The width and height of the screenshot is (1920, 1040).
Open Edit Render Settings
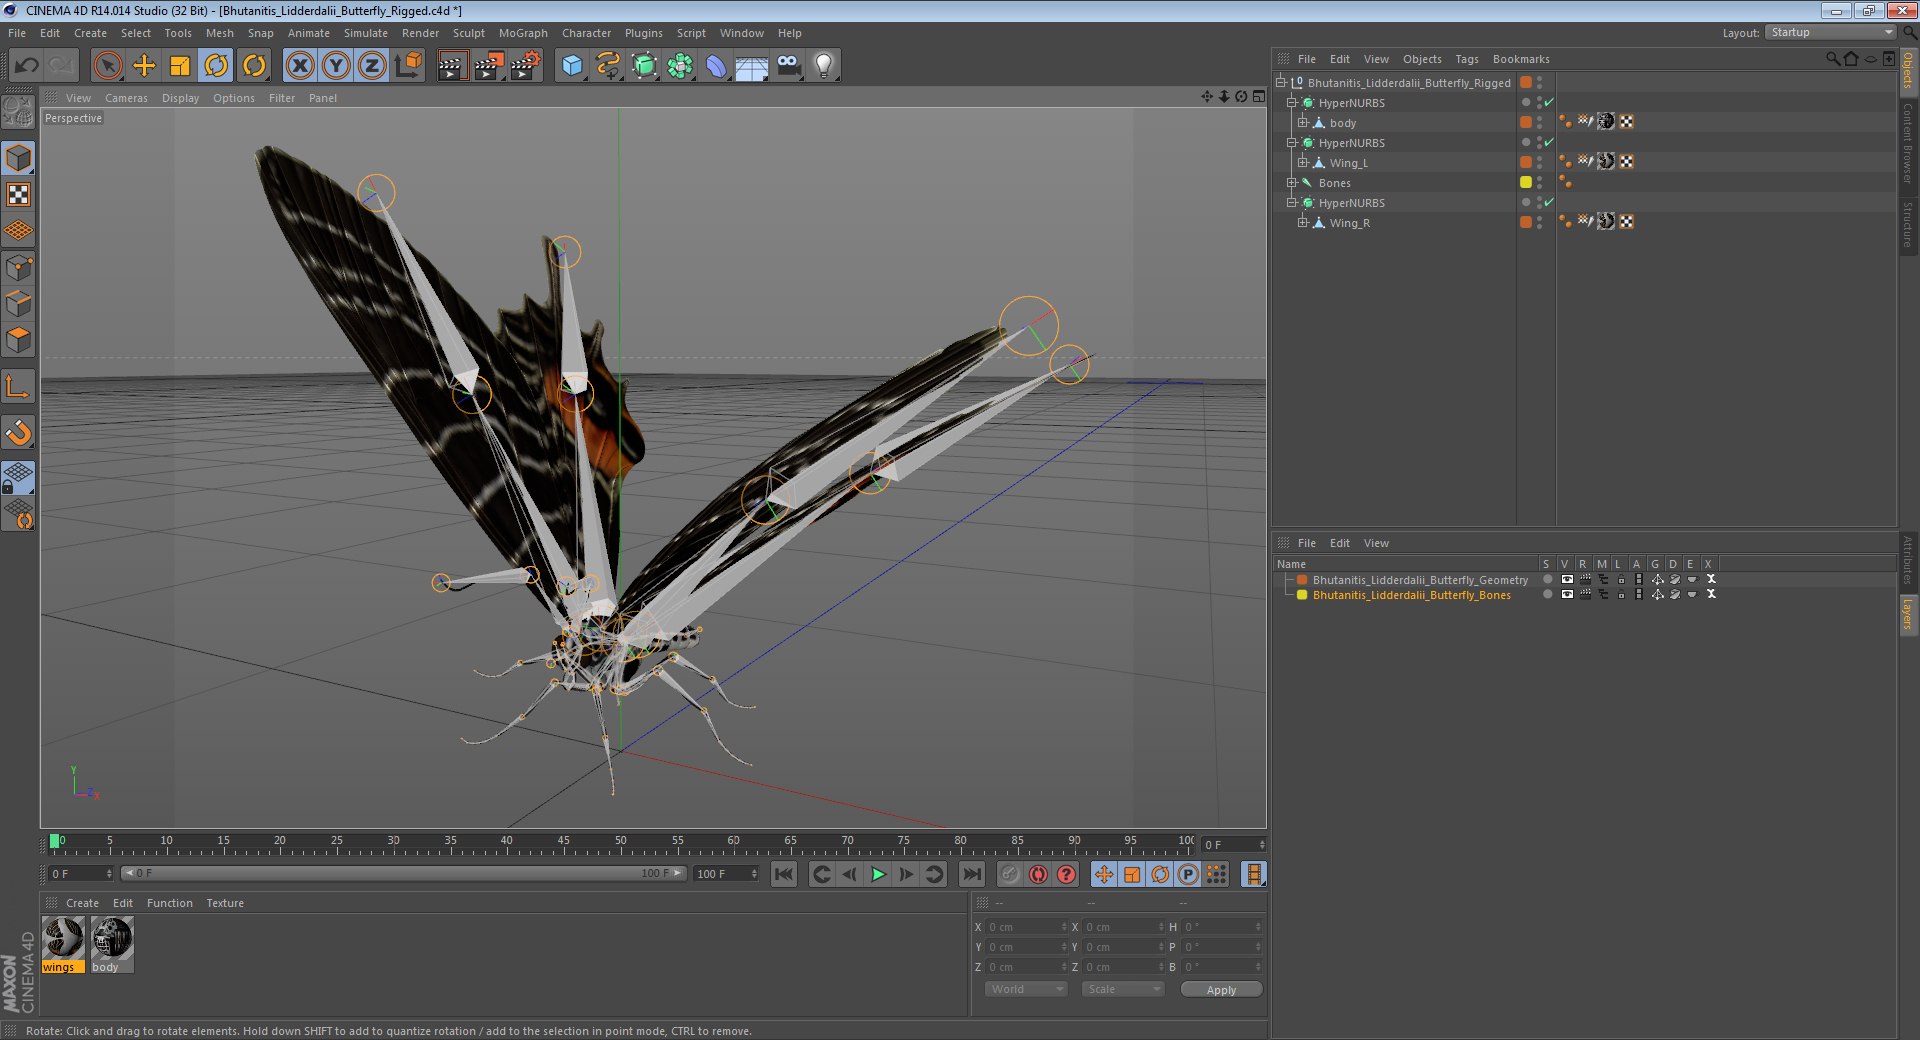(526, 66)
